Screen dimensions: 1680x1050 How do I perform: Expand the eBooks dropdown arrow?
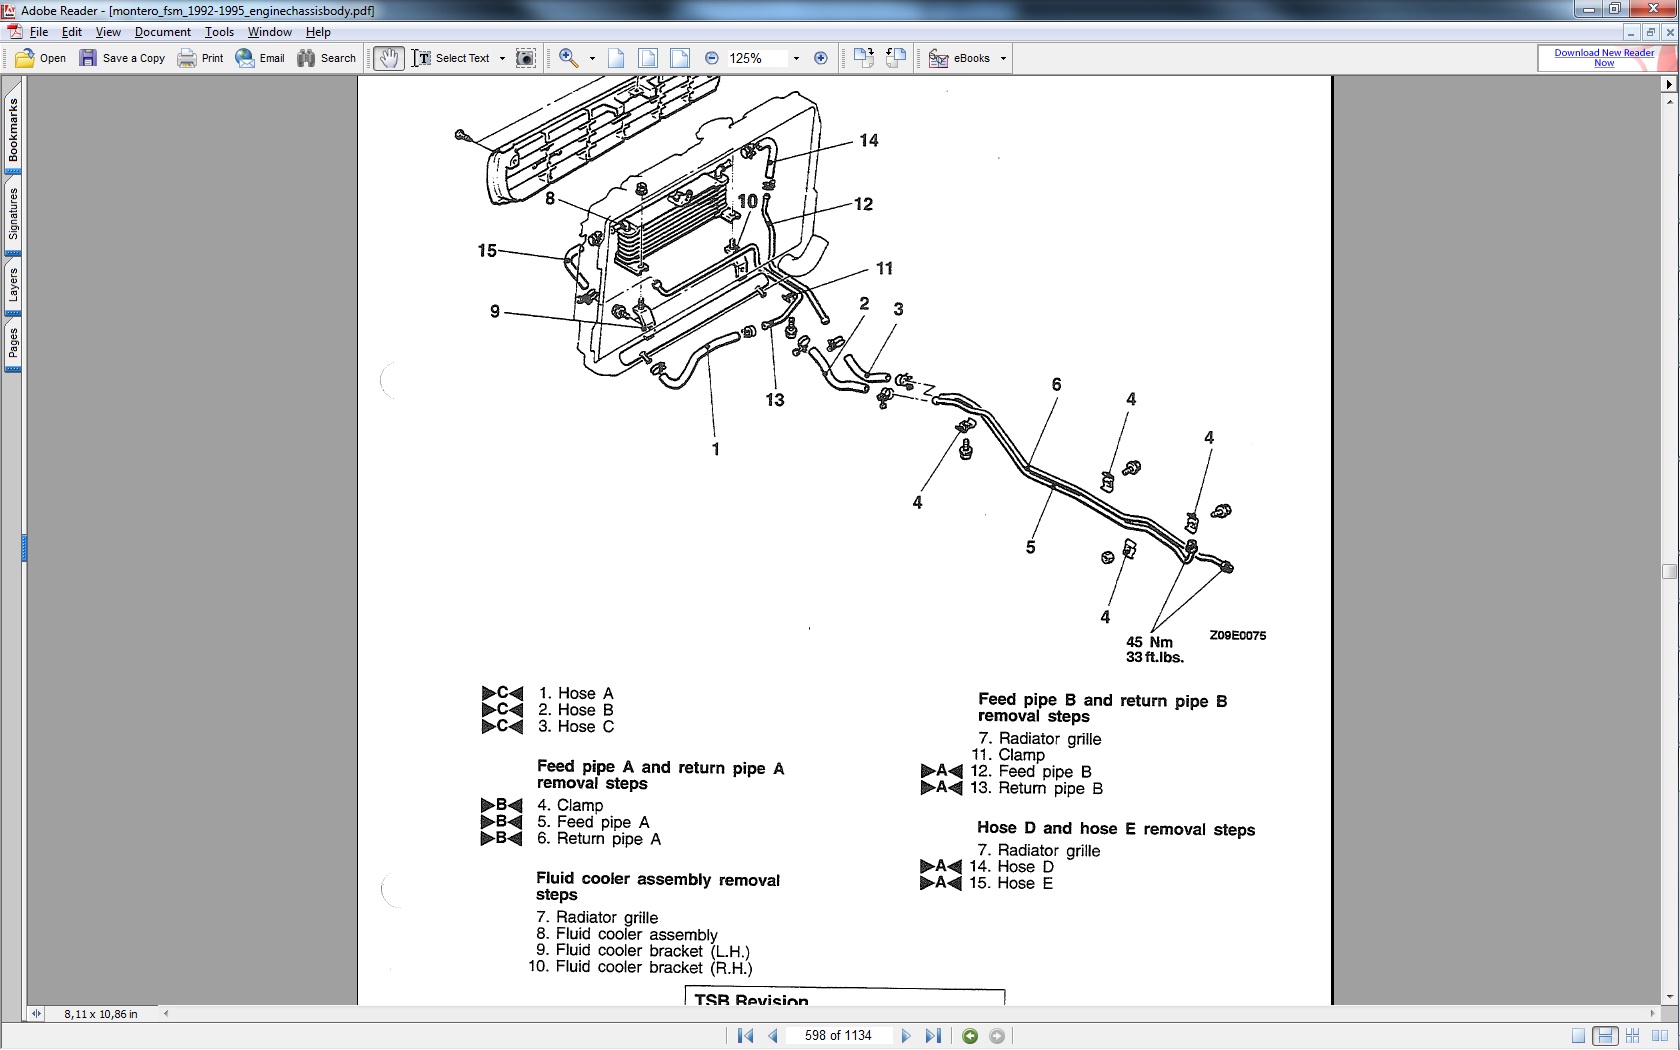1003,58
